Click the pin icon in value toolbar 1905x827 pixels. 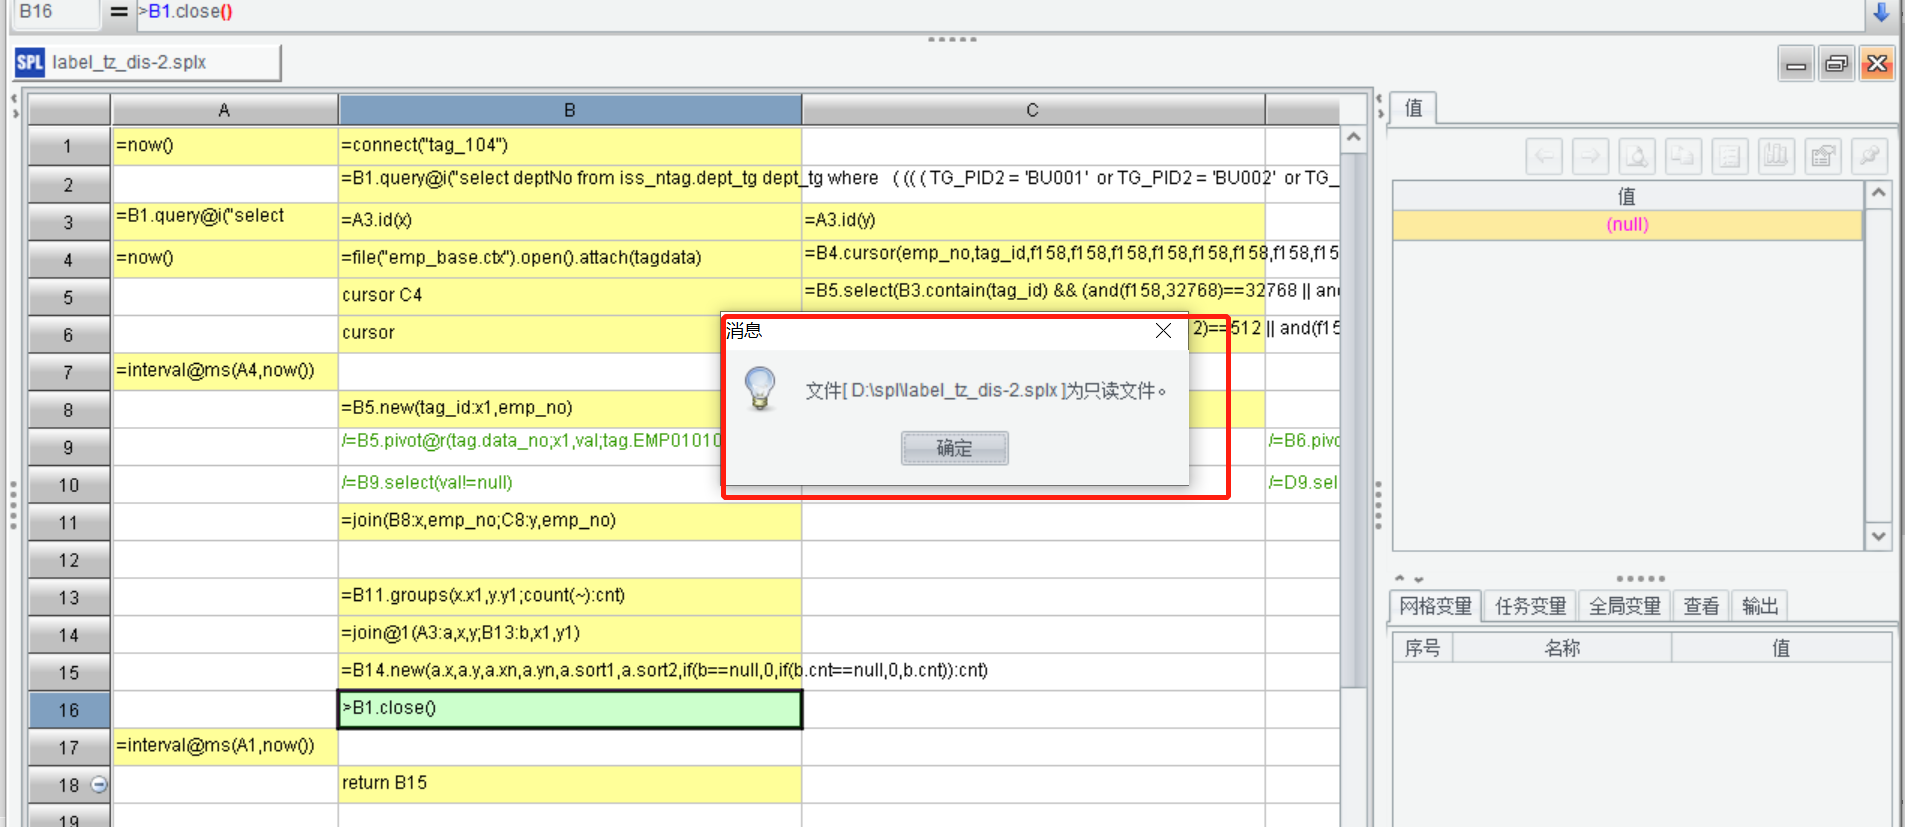[x=1868, y=156]
